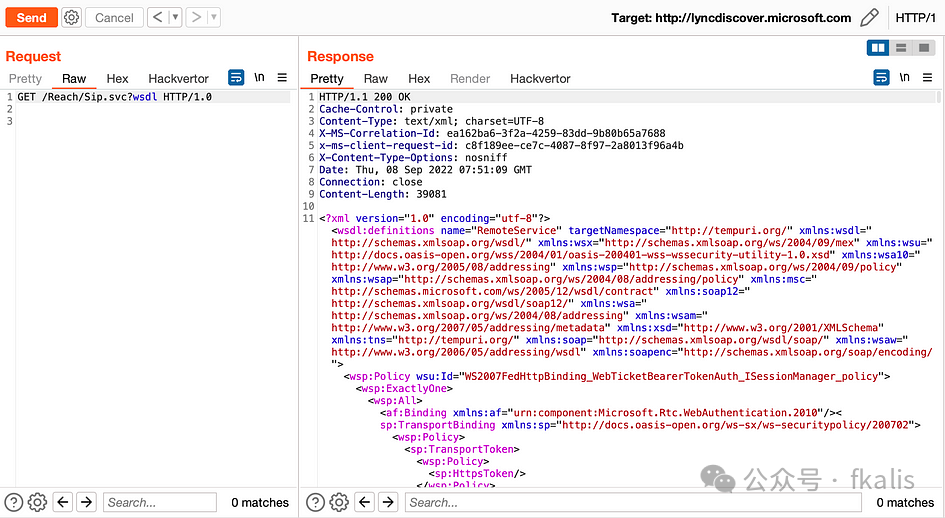Toggle word wrap icon in Response panel
The image size is (945, 518).
pyautogui.click(x=881, y=77)
